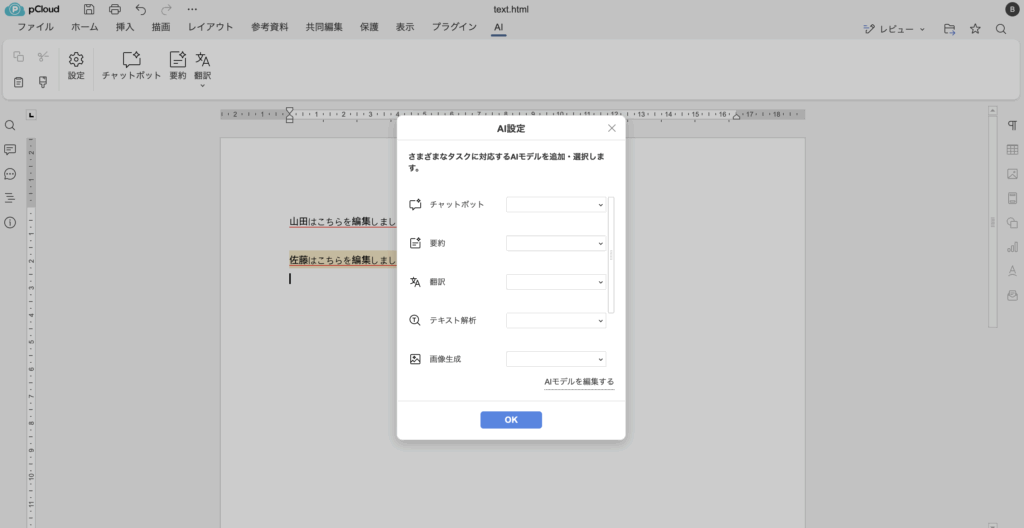The width and height of the screenshot is (1024, 528).
Task: Click the Copy icon in ribbon
Action: (x=18, y=57)
